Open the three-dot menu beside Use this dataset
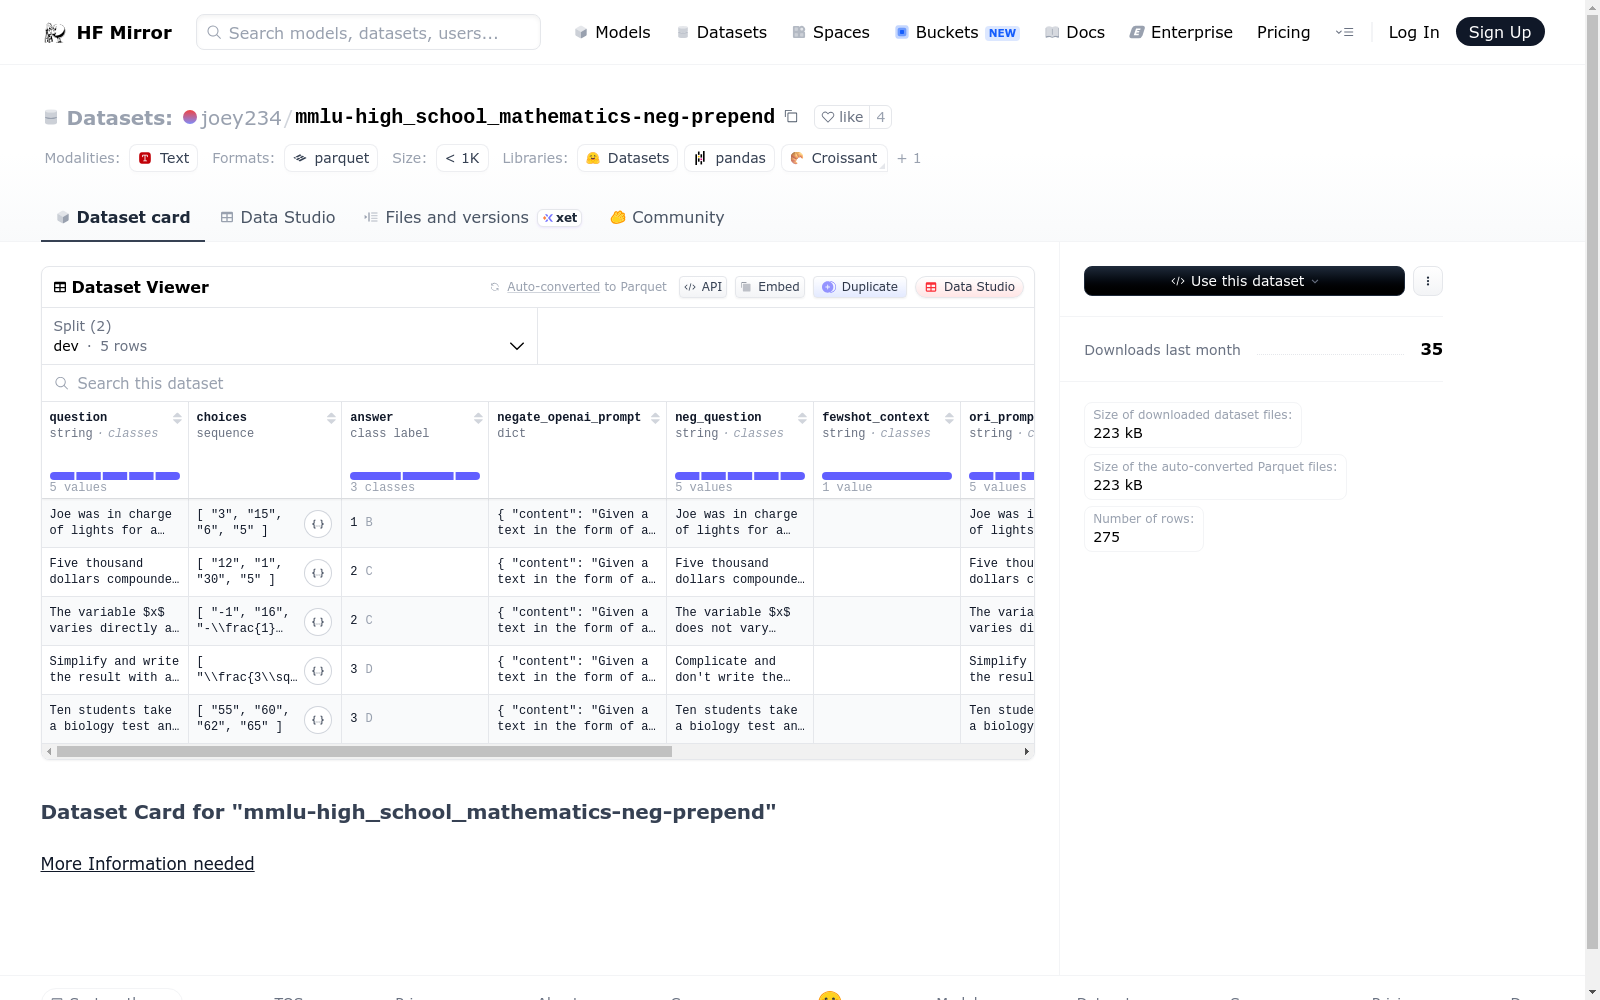1600x1000 pixels. pos(1428,281)
